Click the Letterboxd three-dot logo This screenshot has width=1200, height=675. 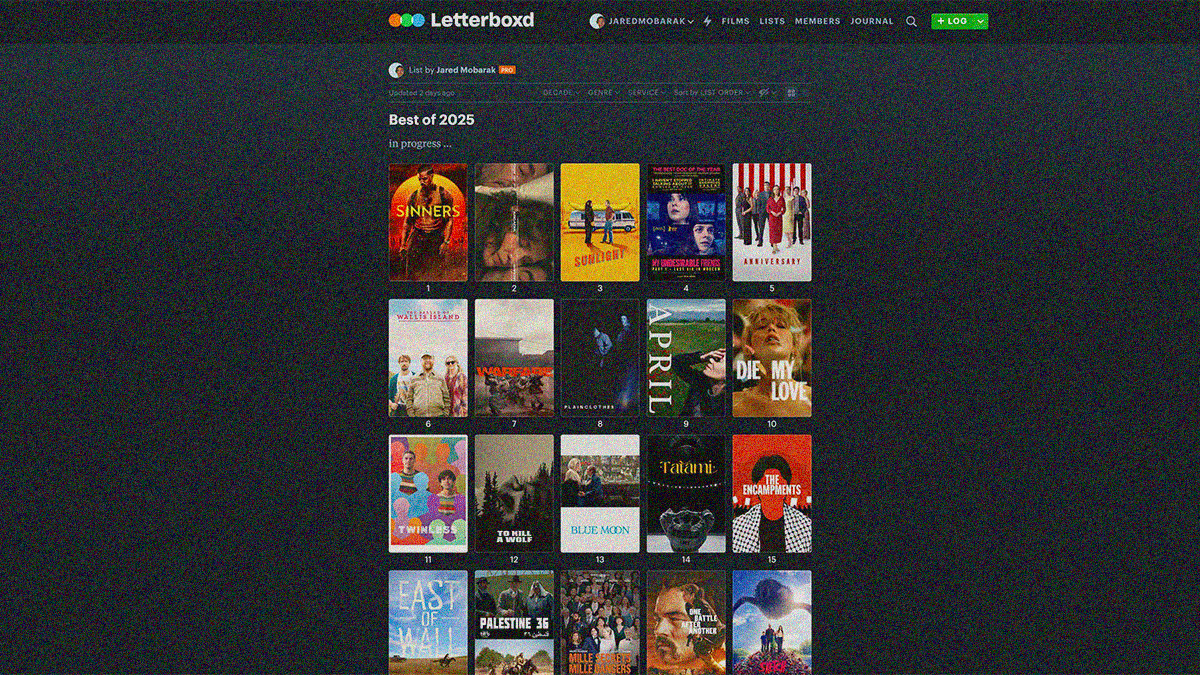pos(408,19)
